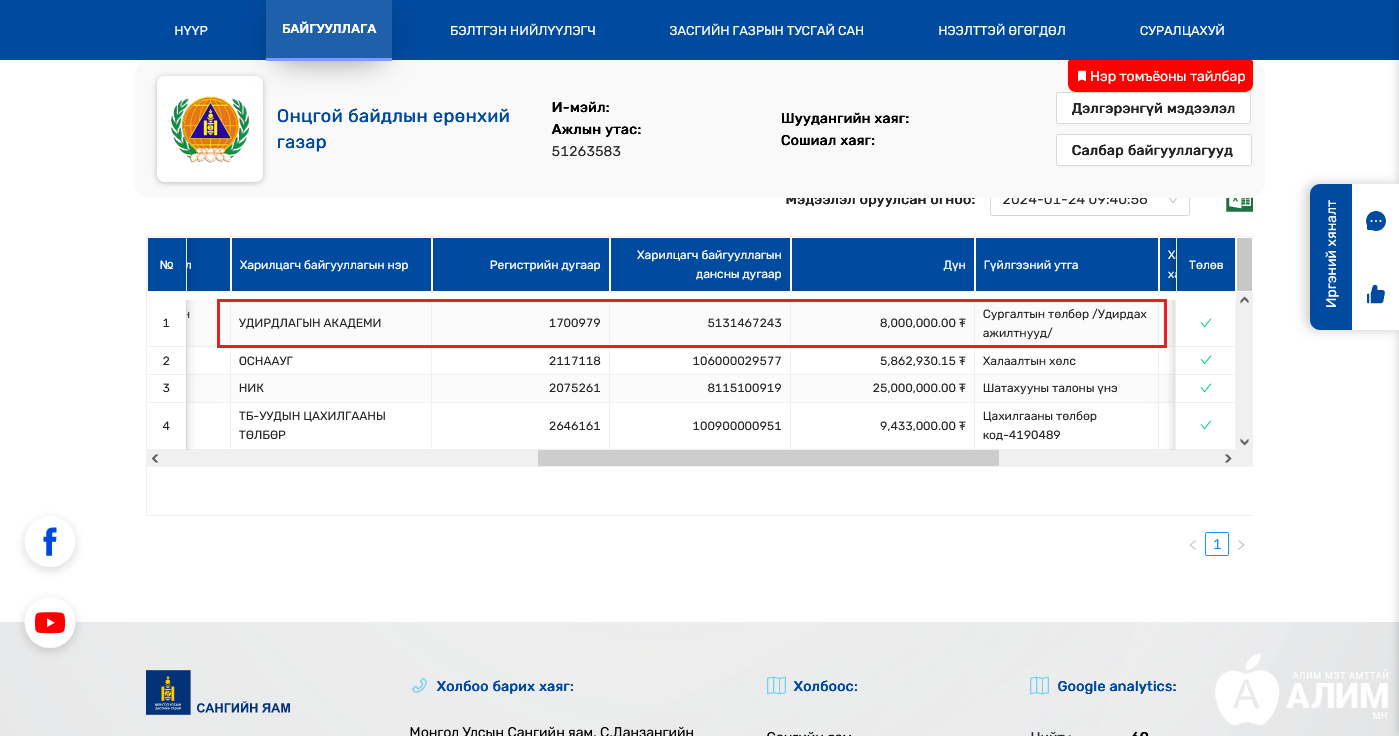Click the Google analytics footer heading

(1117, 686)
